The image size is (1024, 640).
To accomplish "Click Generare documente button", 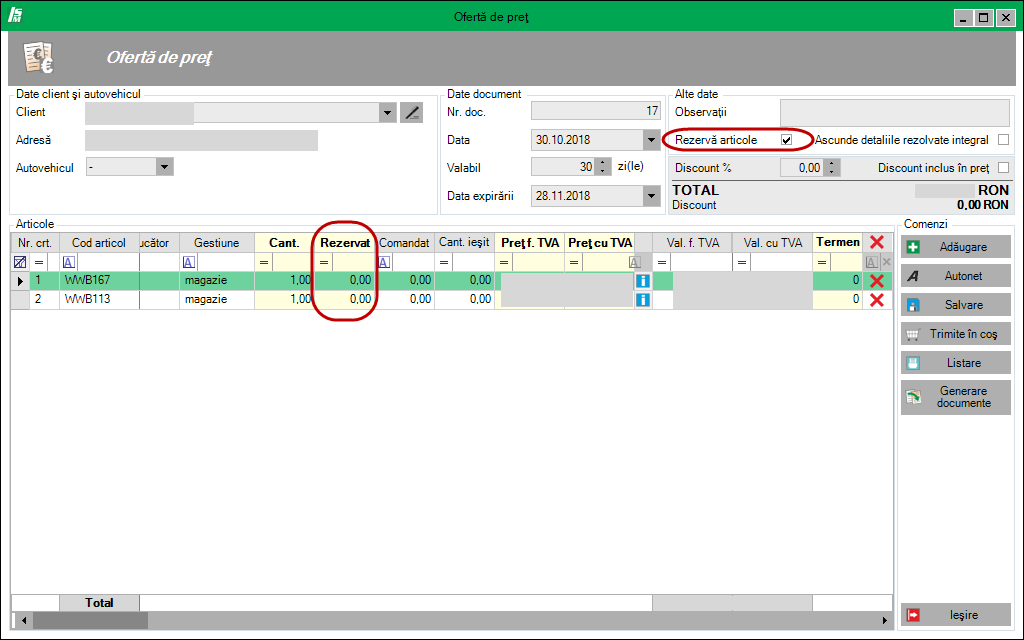I will [955, 397].
